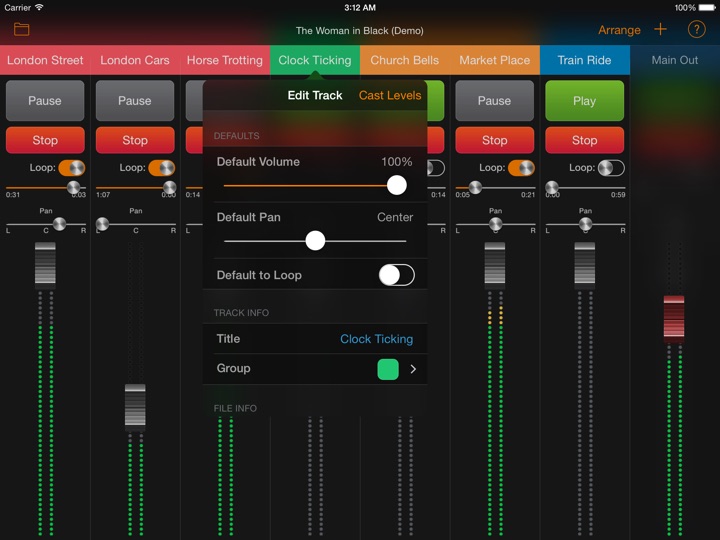This screenshot has width=720, height=540.
Task: Click Market Place remaining time 0:21
Action: 528,195
